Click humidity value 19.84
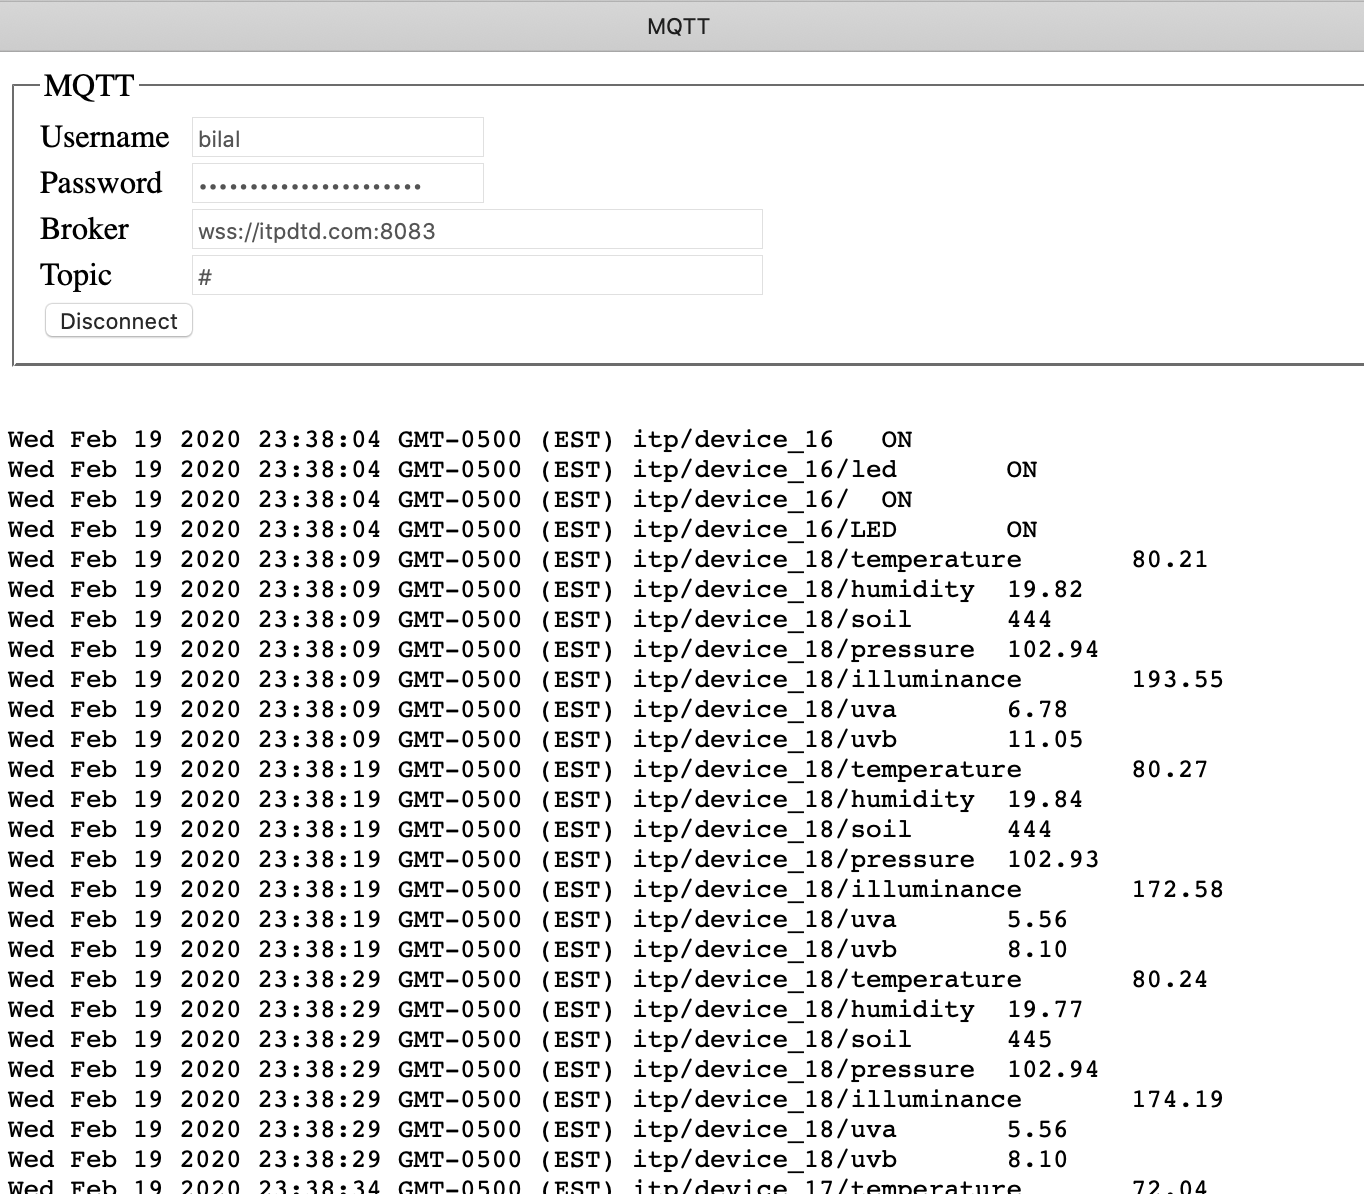1364x1194 pixels. pyautogui.click(x=1045, y=800)
